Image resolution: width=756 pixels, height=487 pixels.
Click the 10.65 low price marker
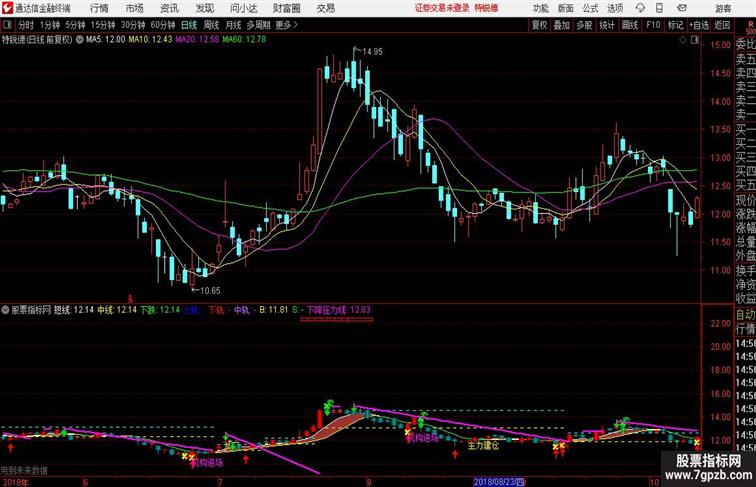209,291
